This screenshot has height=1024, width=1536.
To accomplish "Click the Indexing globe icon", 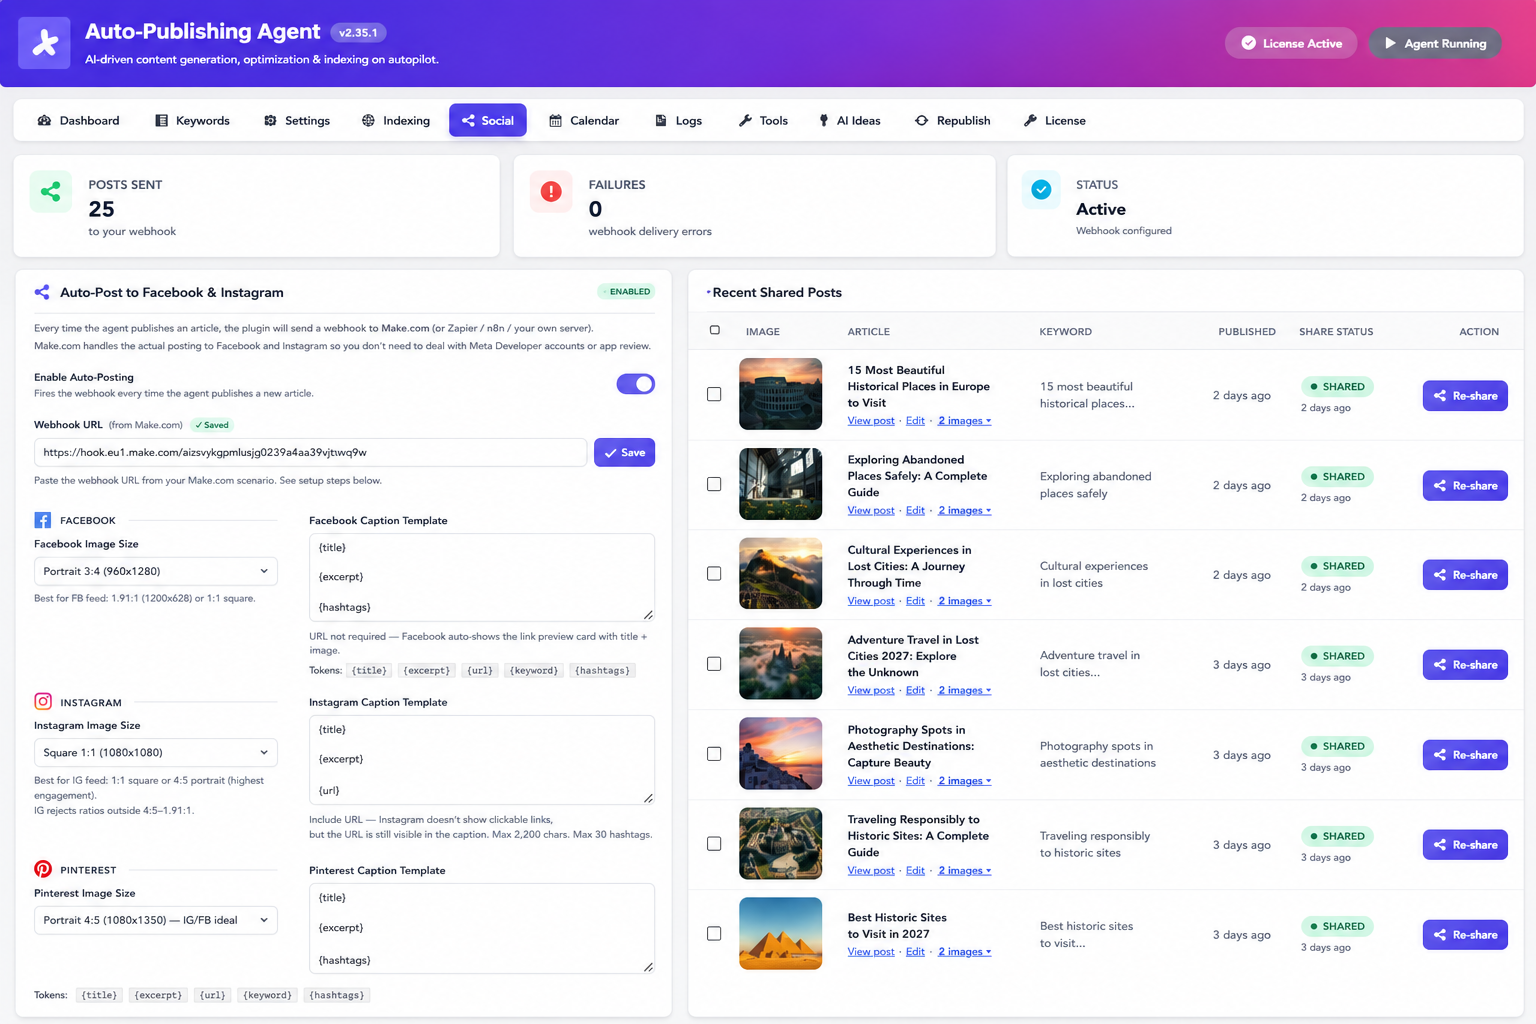I will tap(368, 120).
